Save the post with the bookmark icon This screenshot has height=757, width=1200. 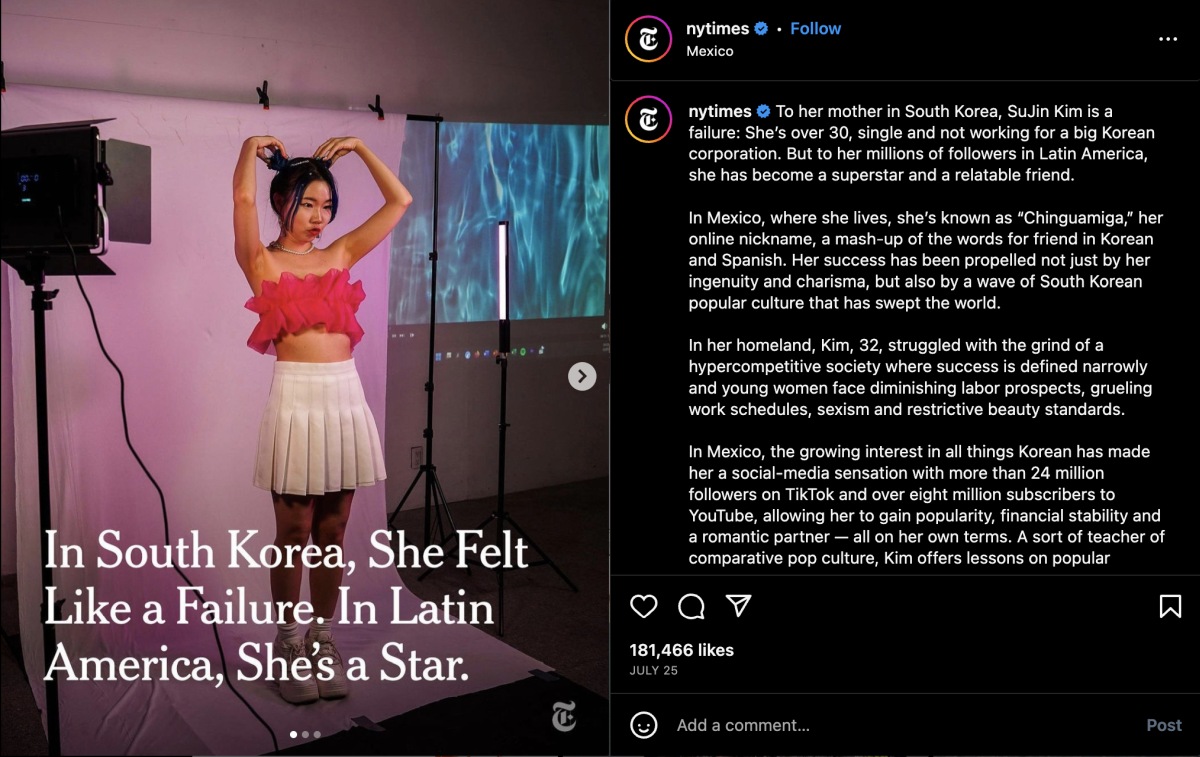click(x=1170, y=606)
